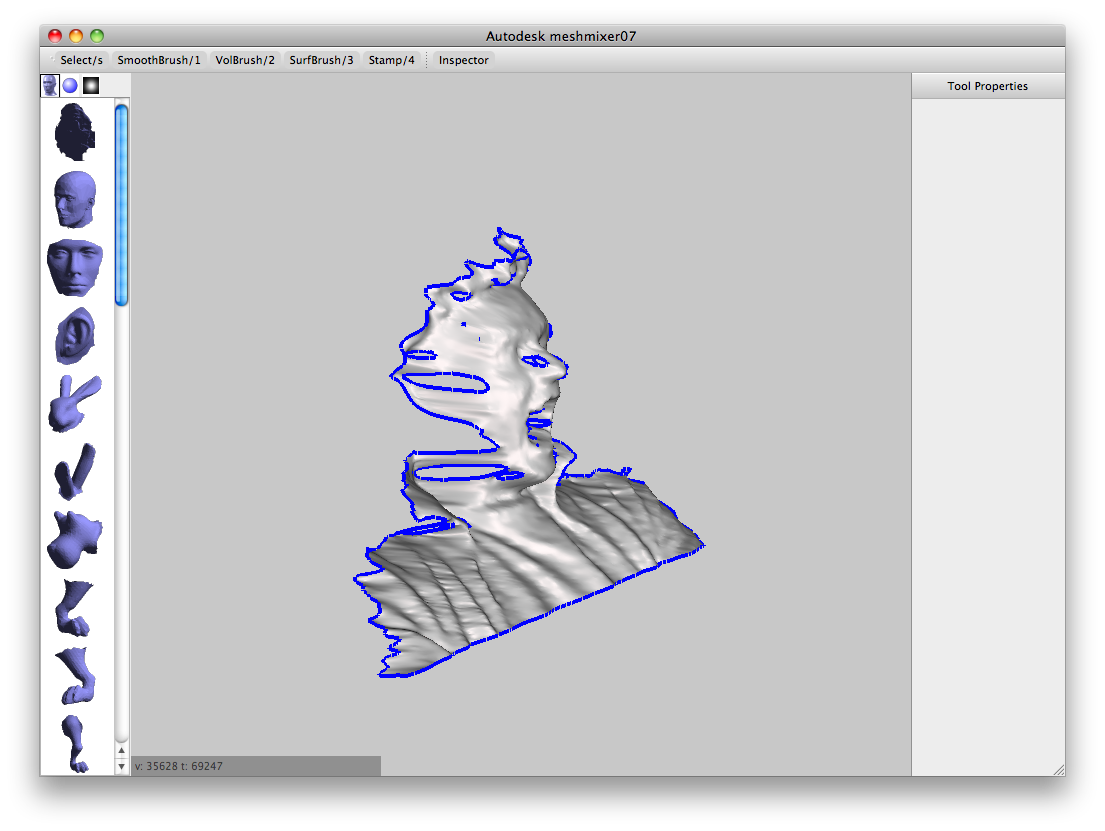Click the parts list scrollbar thumb
1105x831 pixels.
click(x=121, y=205)
